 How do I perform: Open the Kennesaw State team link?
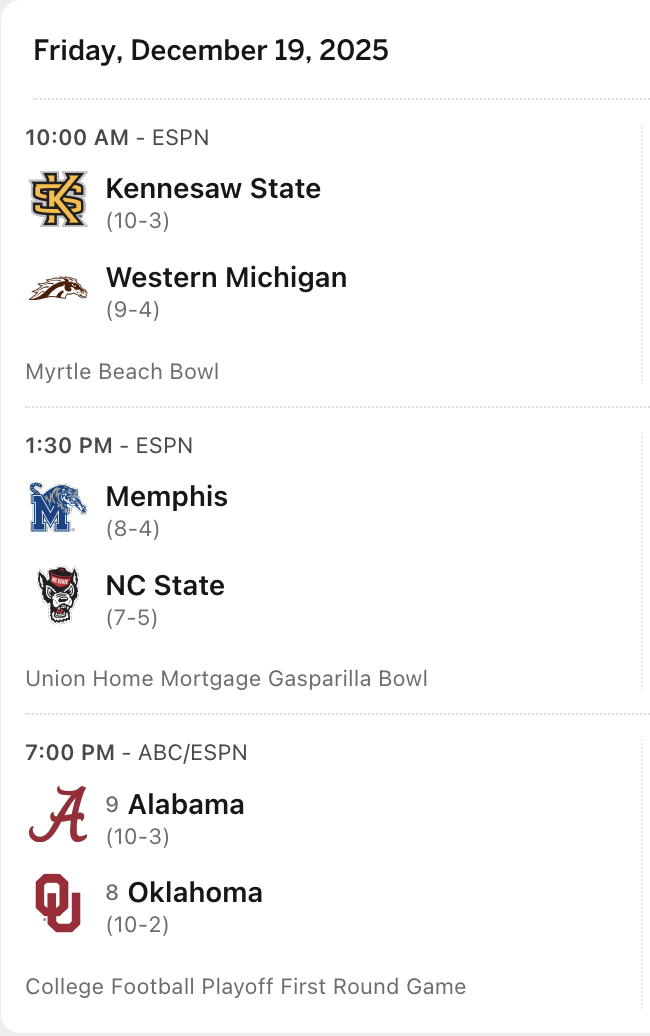213,188
